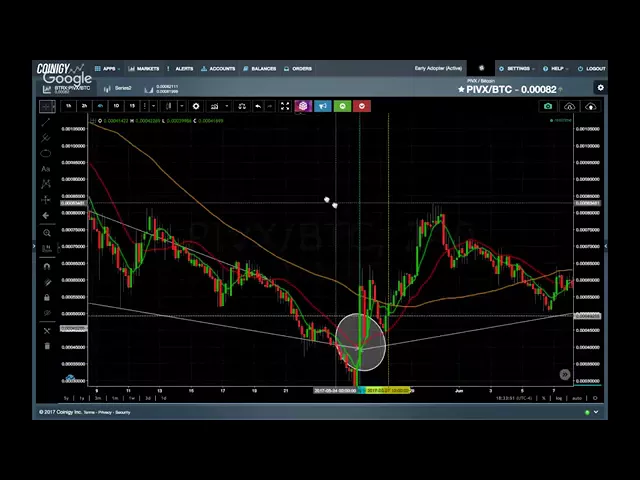Click the scroll-to-latest double arrow button

(565, 374)
